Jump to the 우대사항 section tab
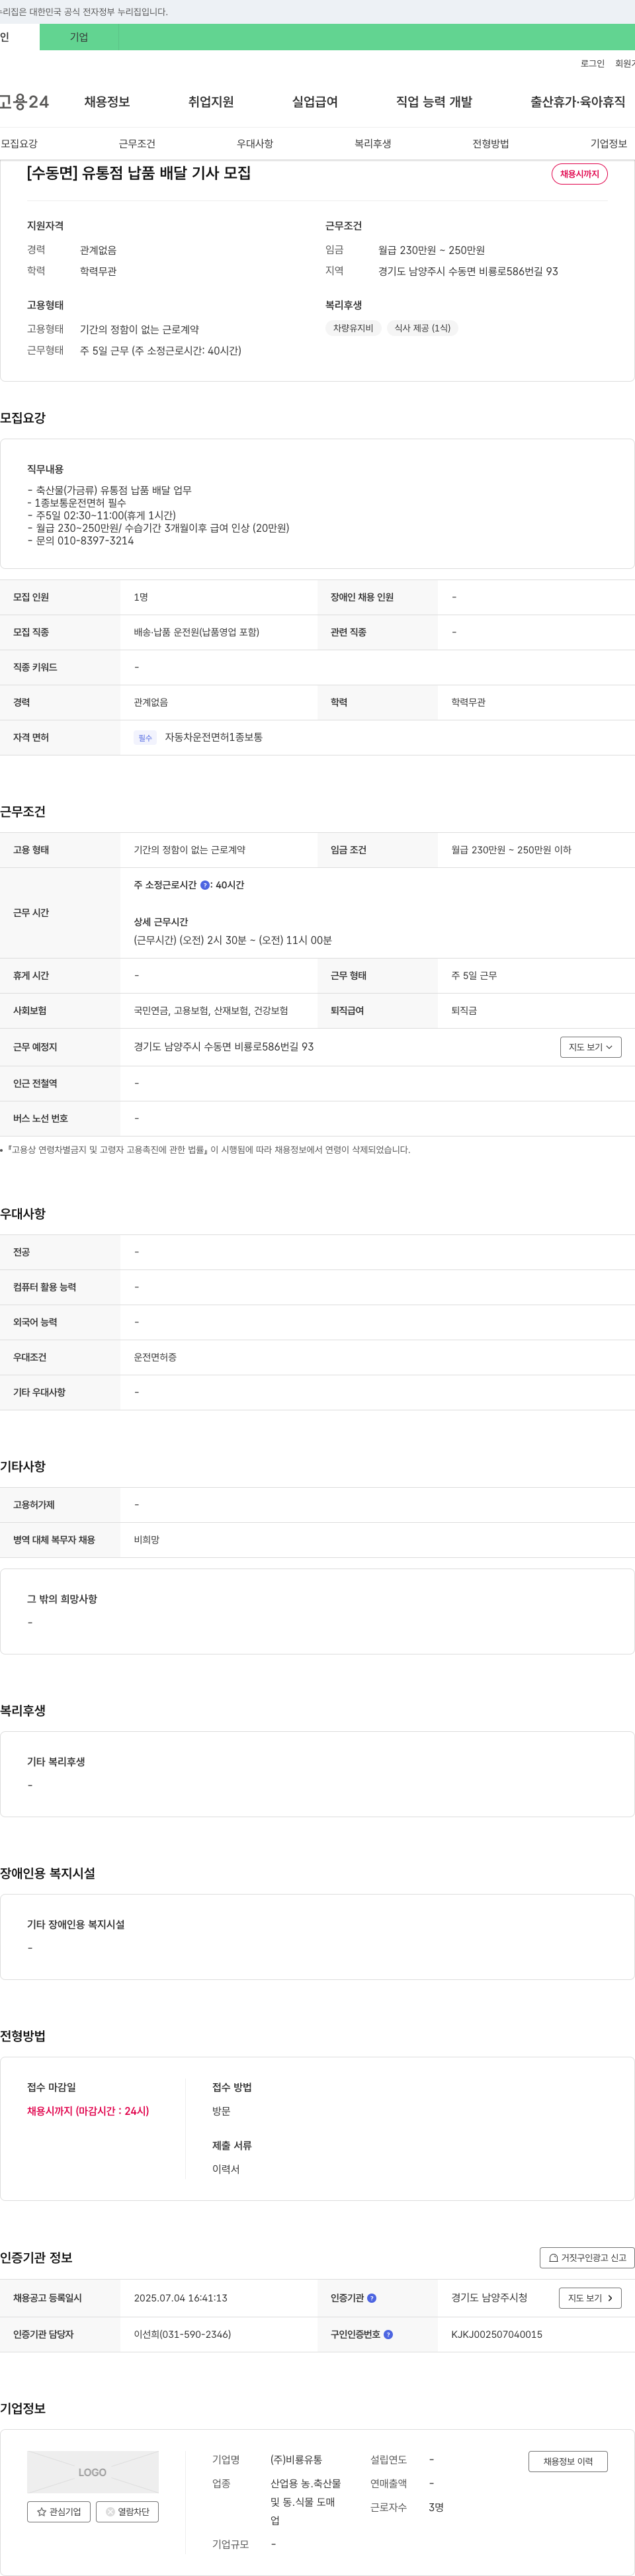The width and height of the screenshot is (635, 2576). (x=255, y=144)
